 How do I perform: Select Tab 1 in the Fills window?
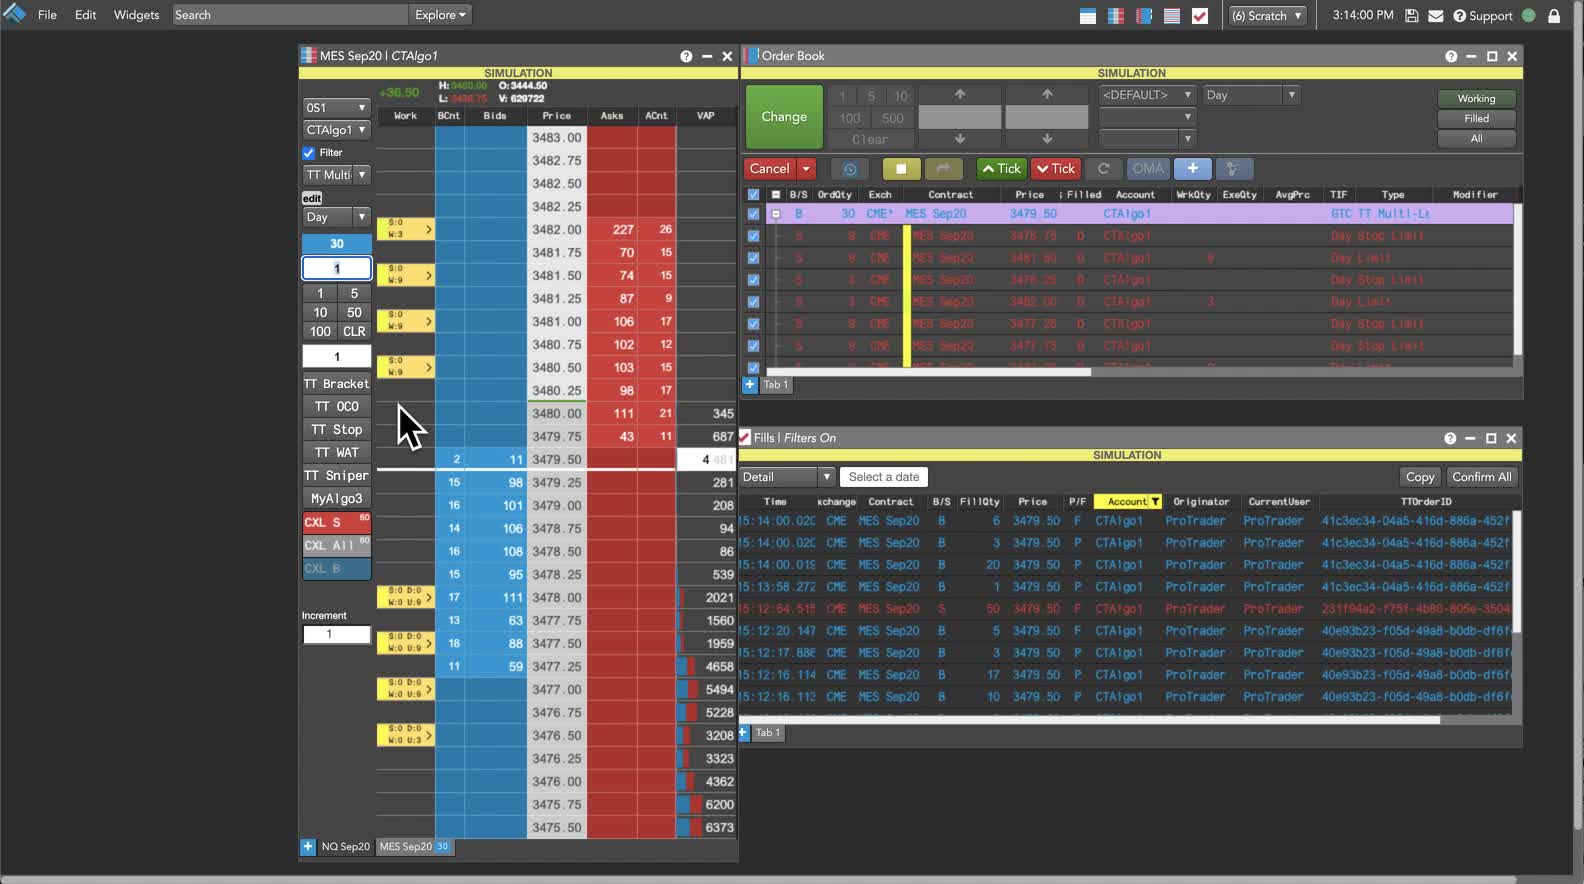[768, 733]
